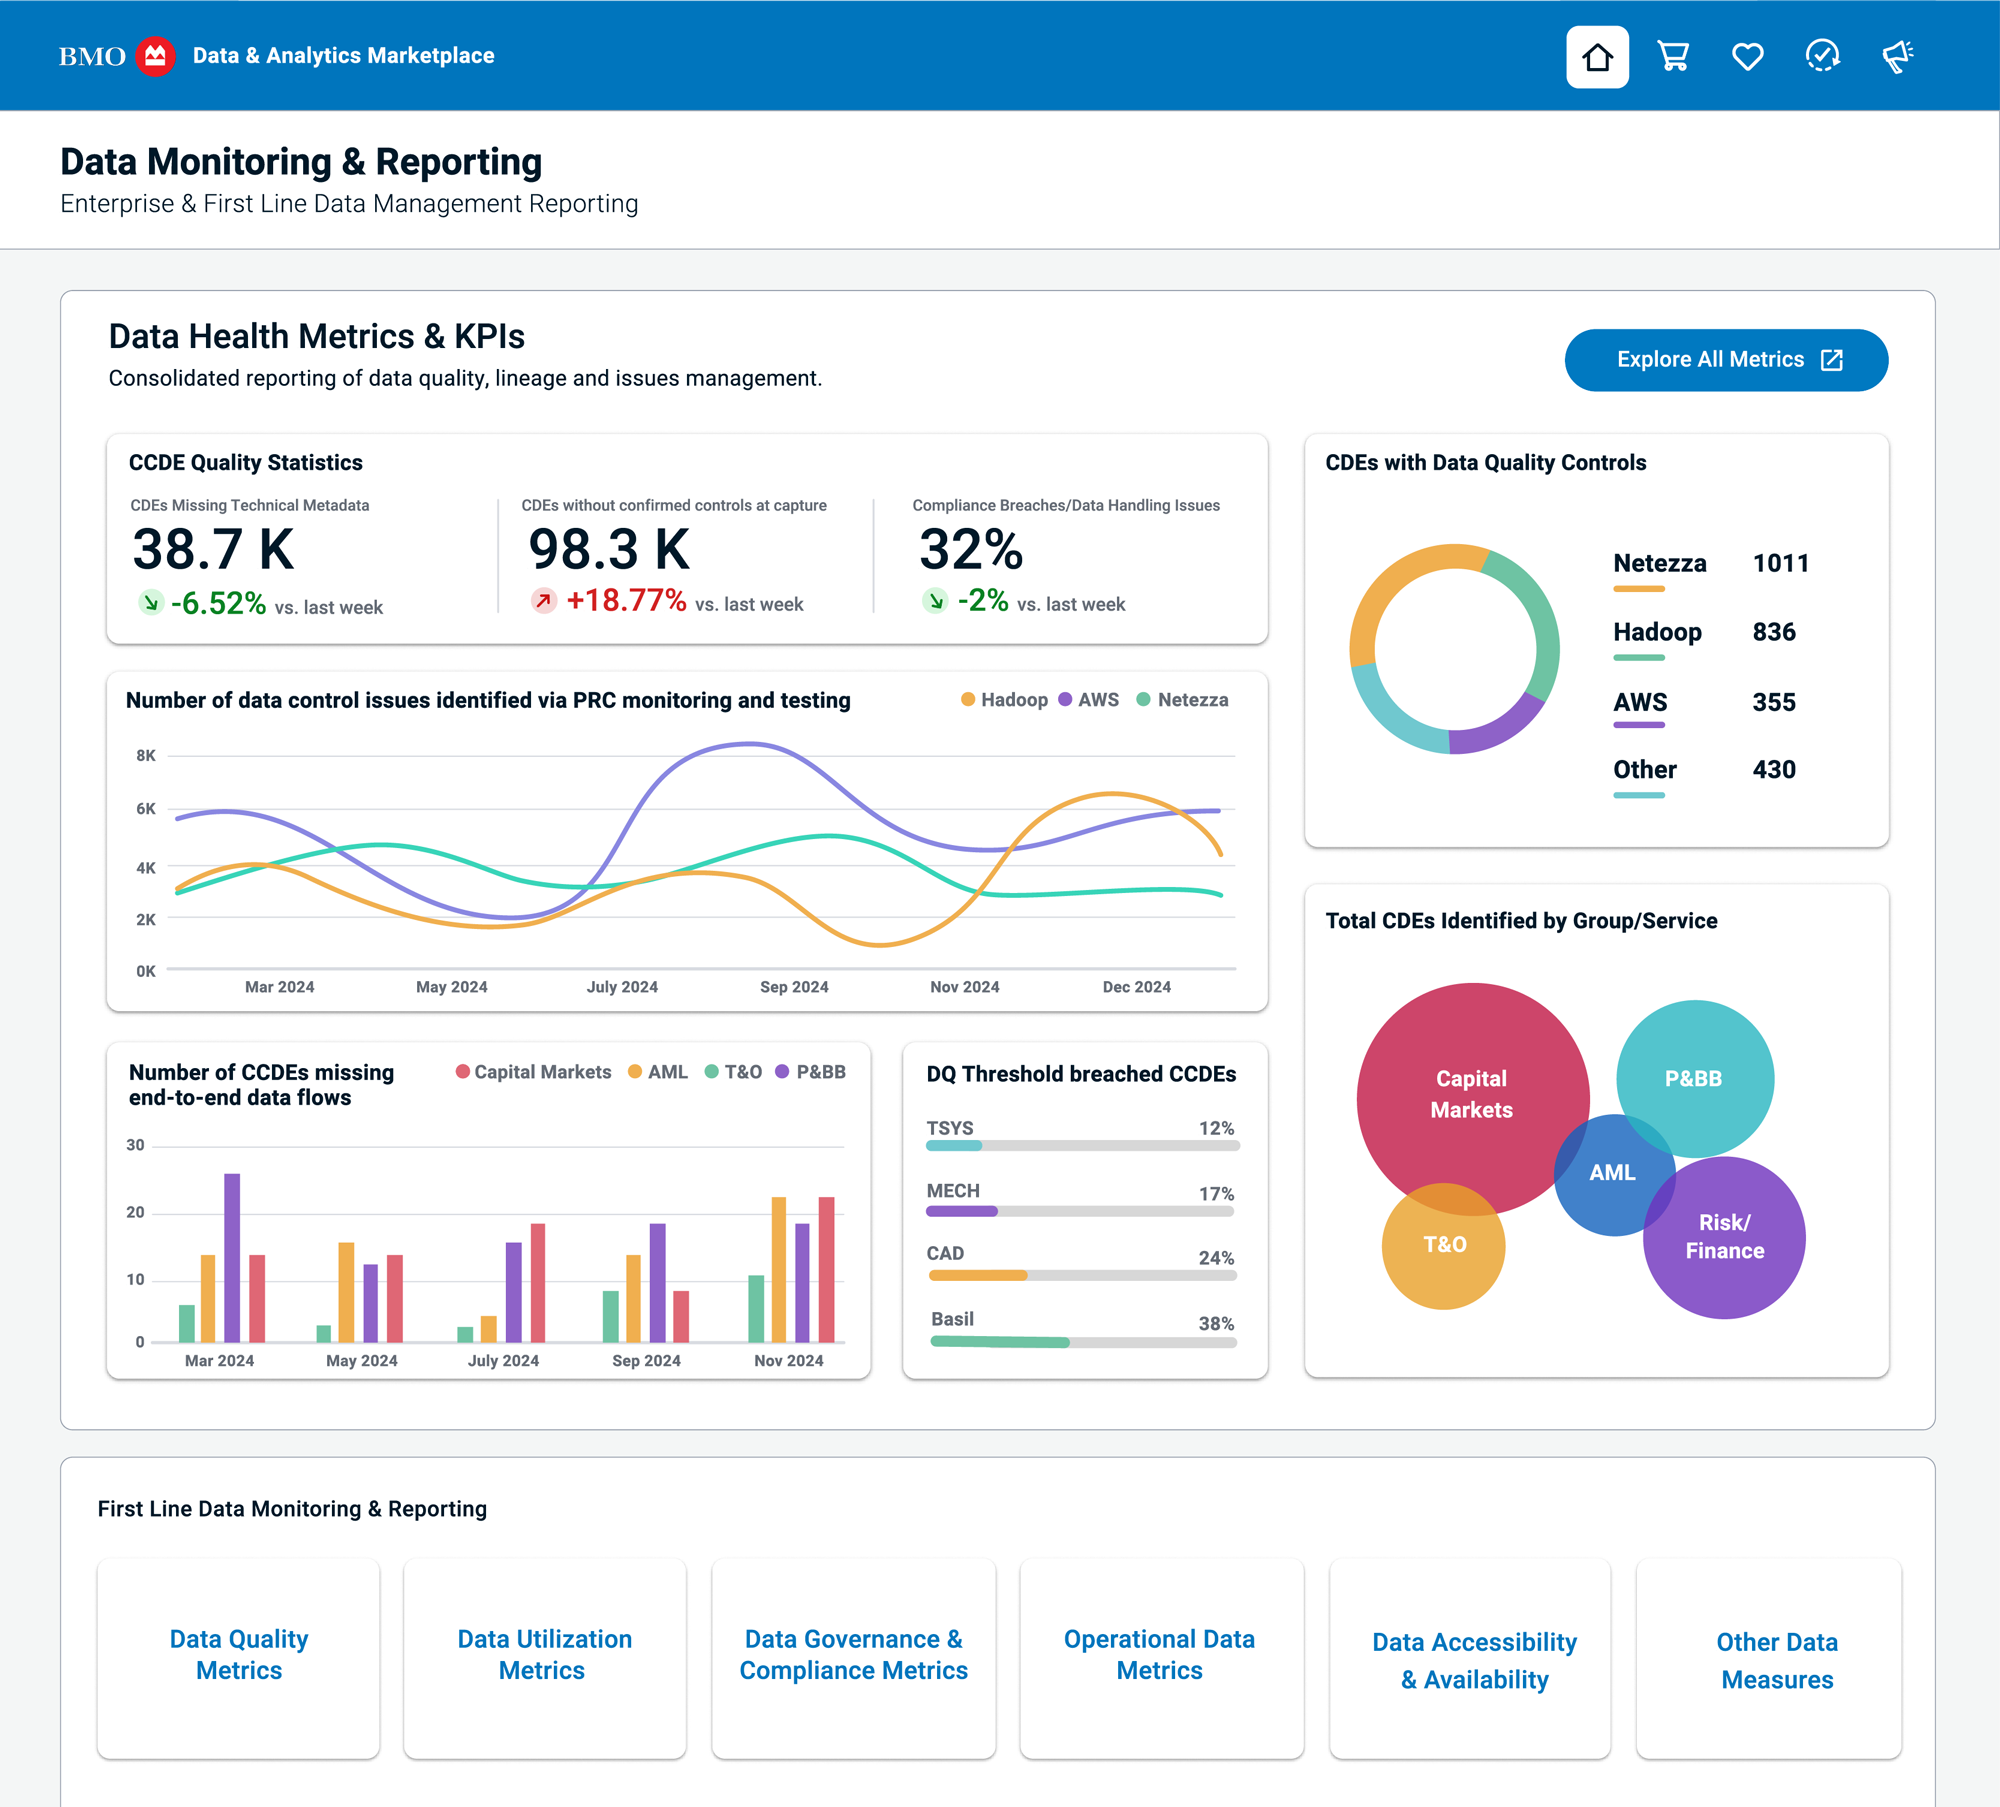Open Data Quality Metrics card

pyautogui.click(x=239, y=1655)
